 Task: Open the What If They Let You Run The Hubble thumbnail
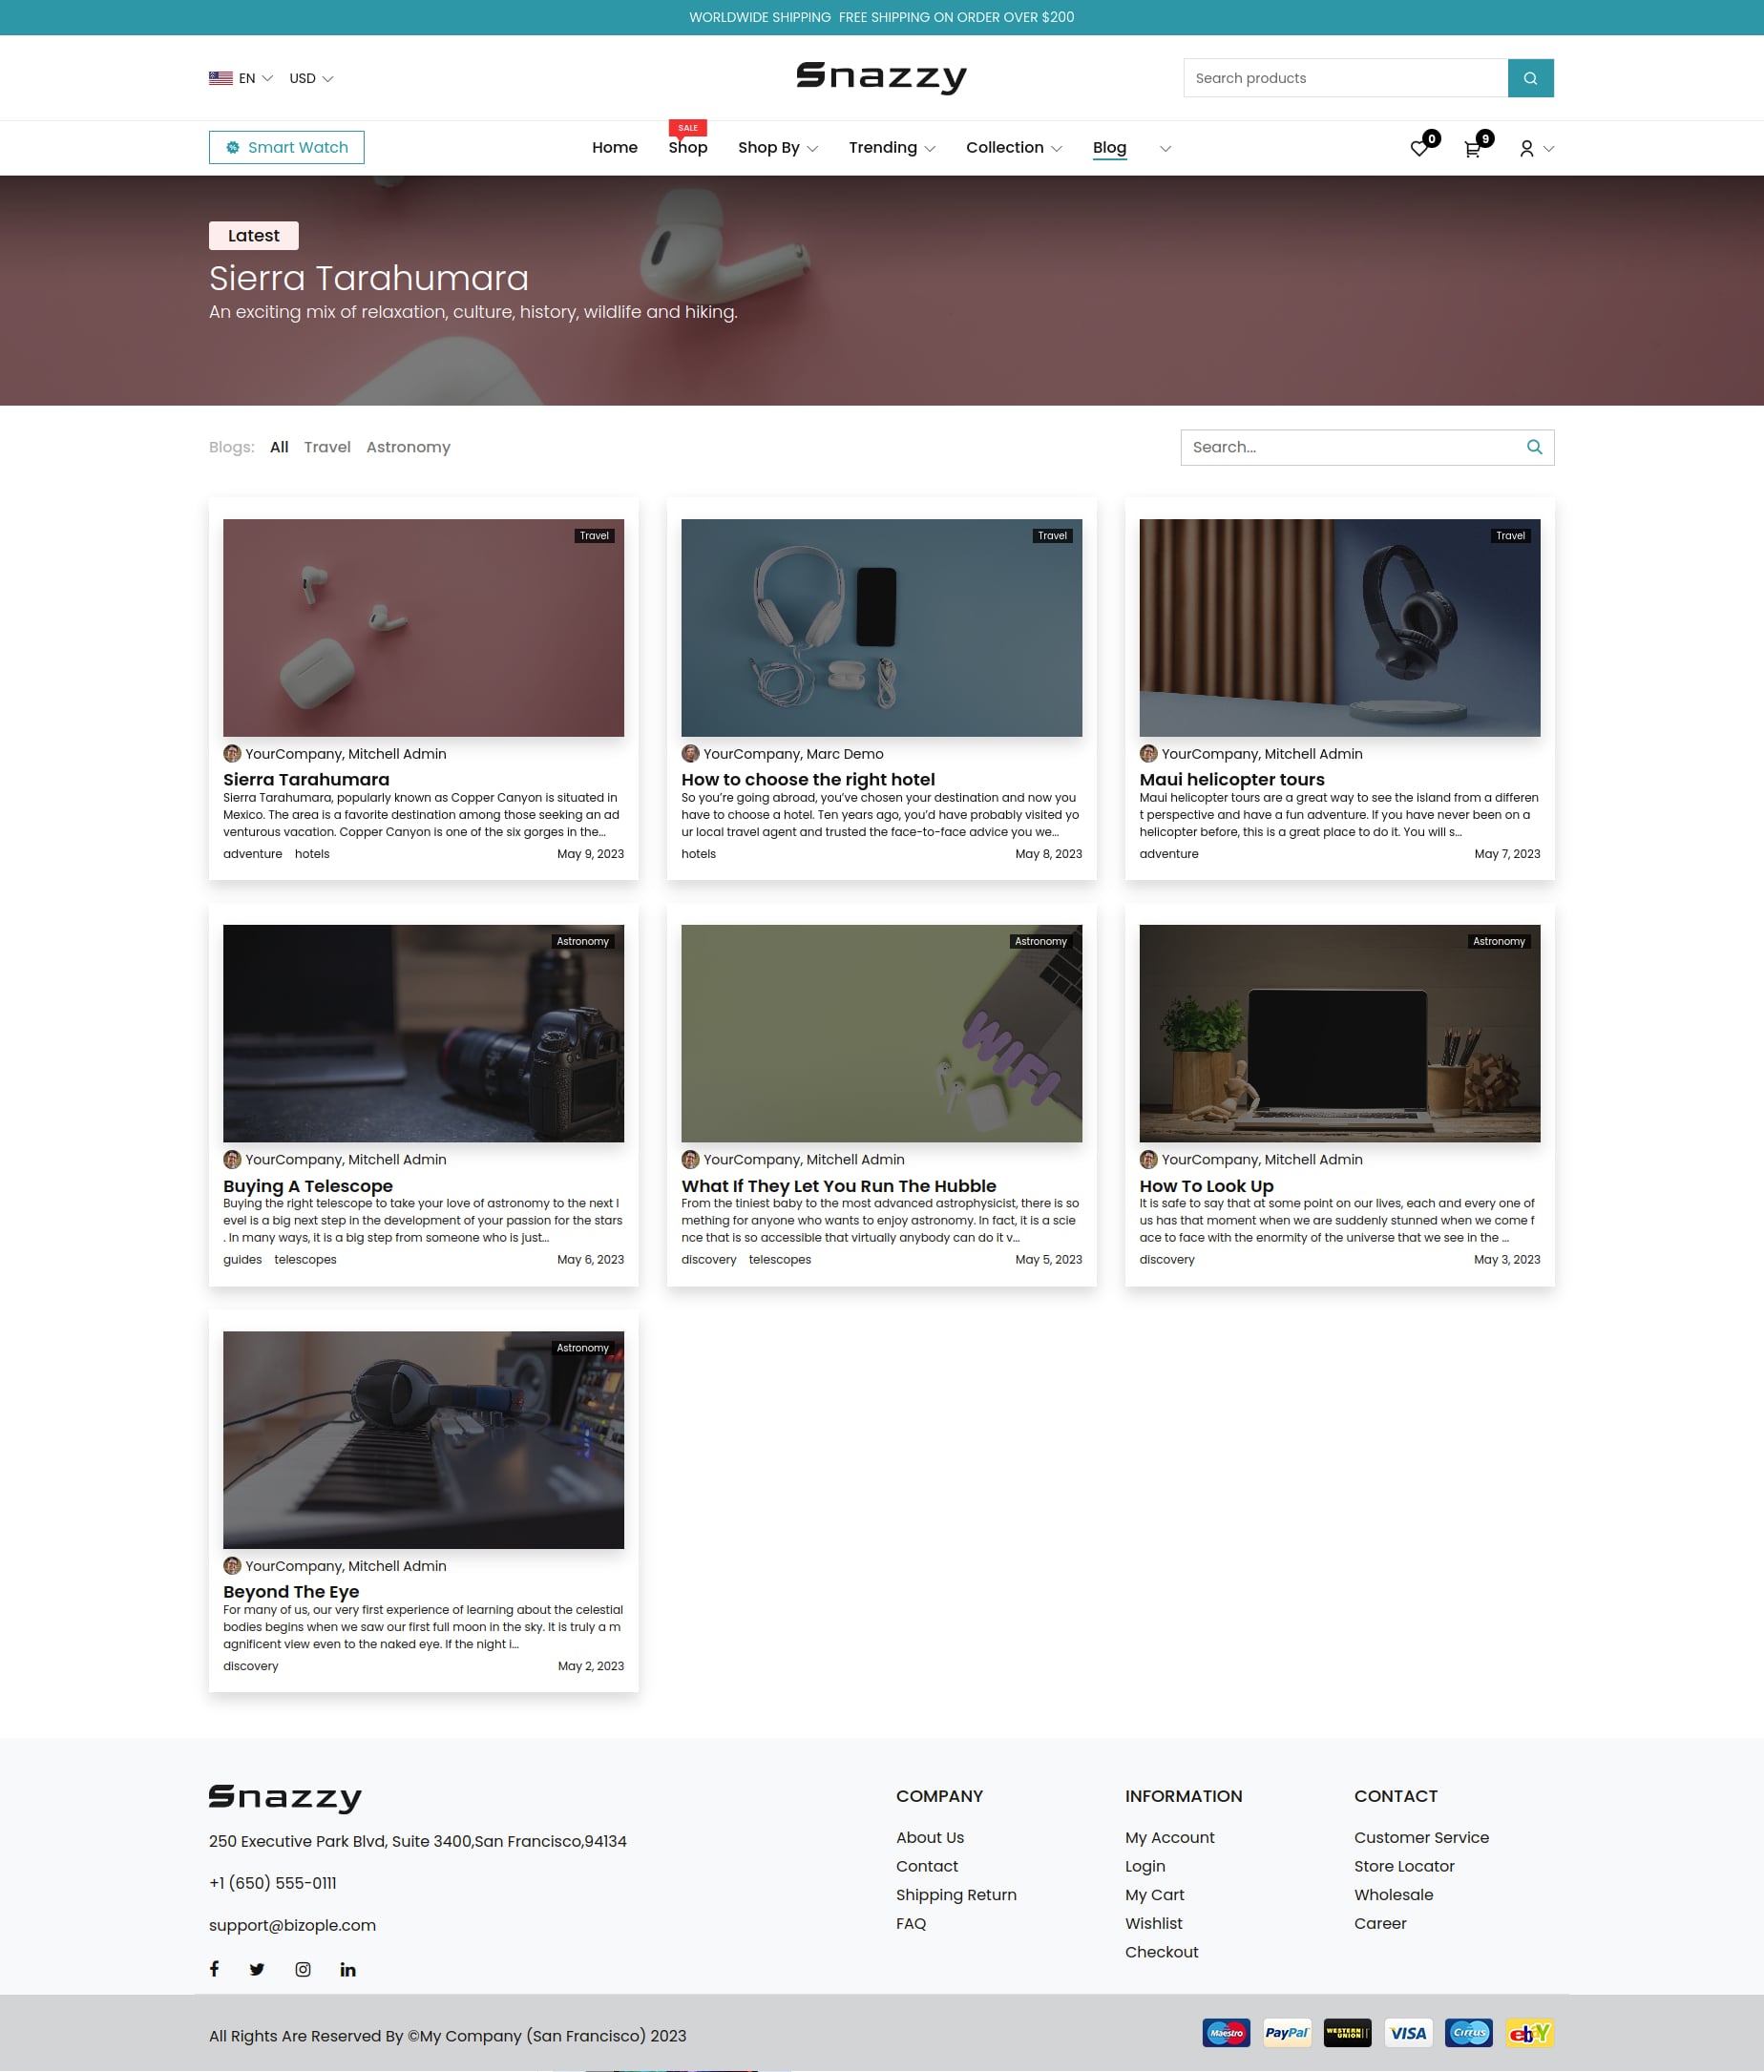[881, 1033]
